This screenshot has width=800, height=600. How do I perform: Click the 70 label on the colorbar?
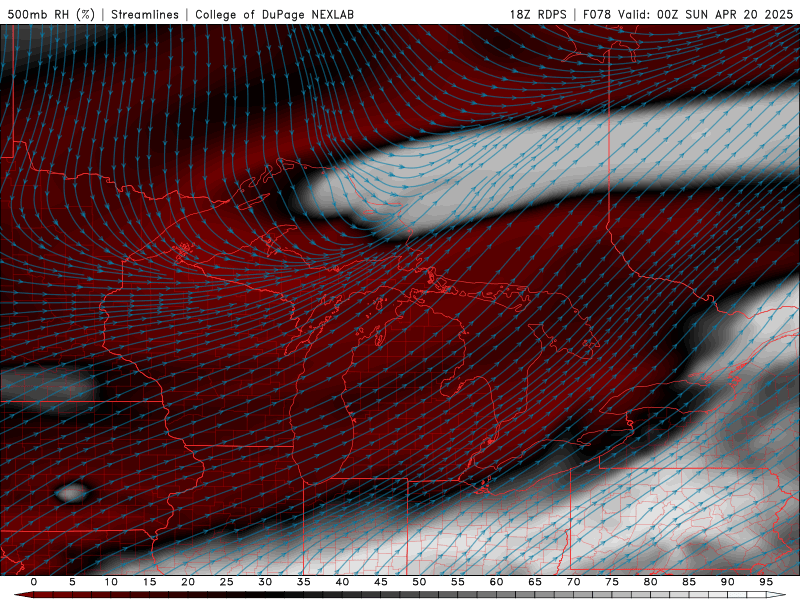(573, 582)
